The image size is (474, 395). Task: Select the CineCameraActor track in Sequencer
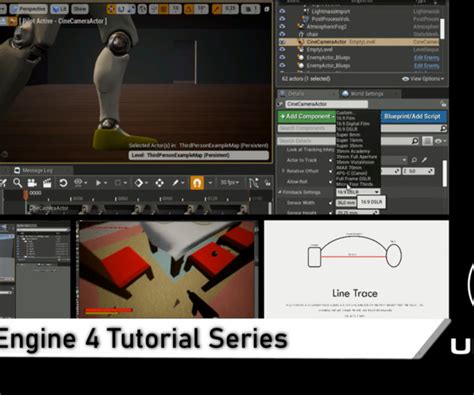[49, 208]
